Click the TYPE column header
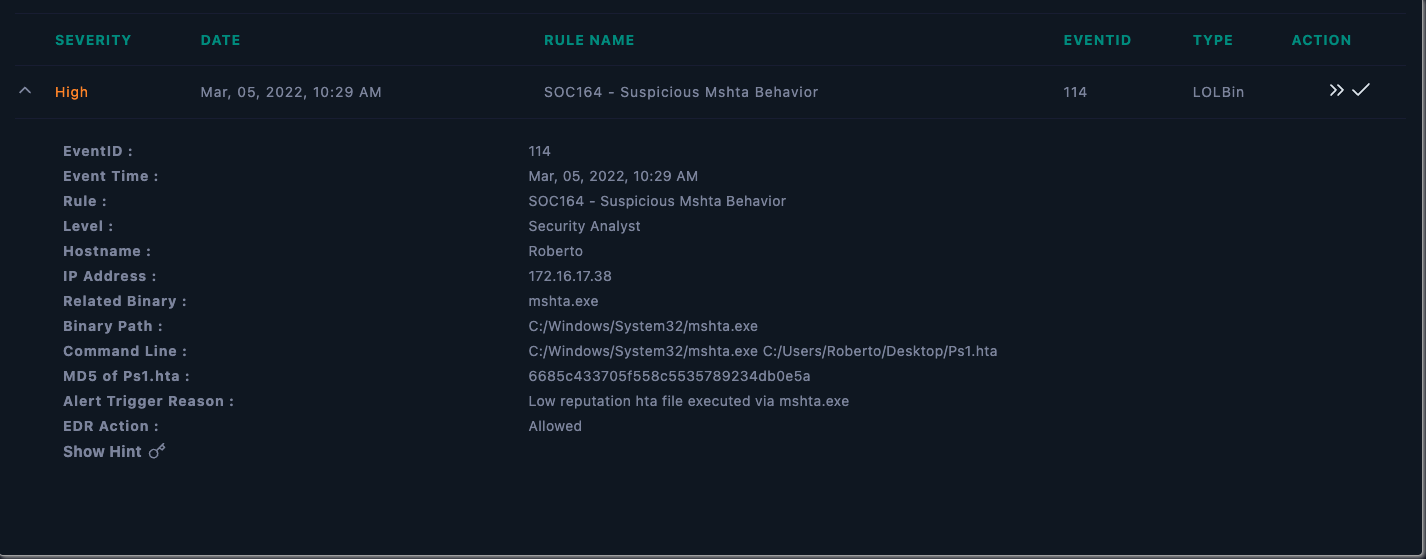The image size is (1426, 559). pos(1213,40)
